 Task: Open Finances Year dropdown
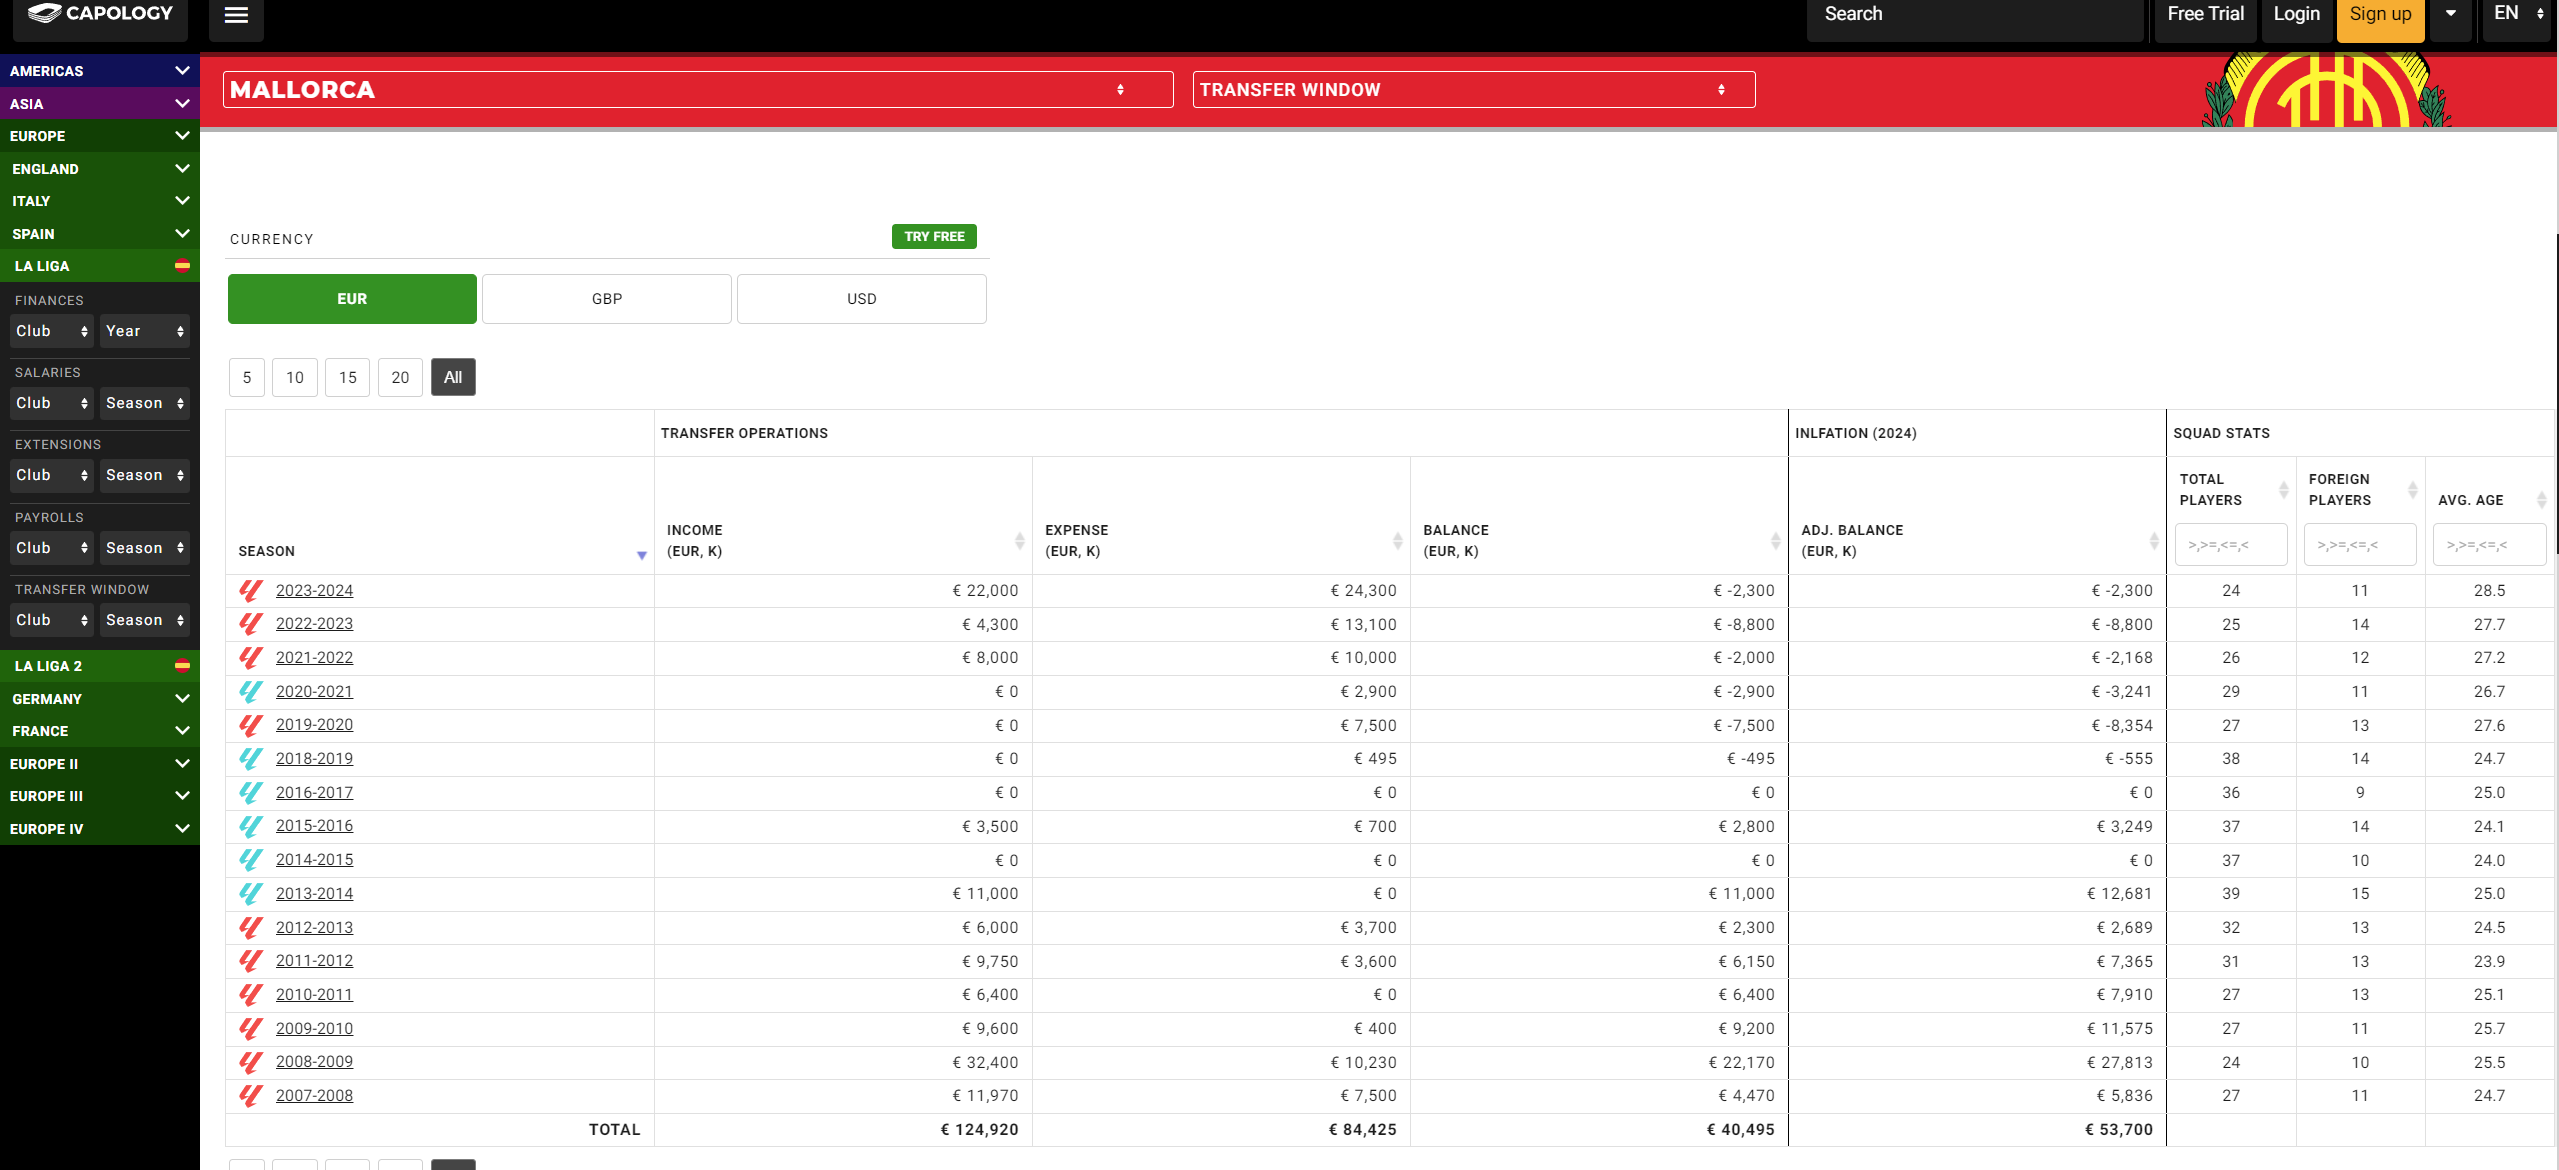click(145, 331)
